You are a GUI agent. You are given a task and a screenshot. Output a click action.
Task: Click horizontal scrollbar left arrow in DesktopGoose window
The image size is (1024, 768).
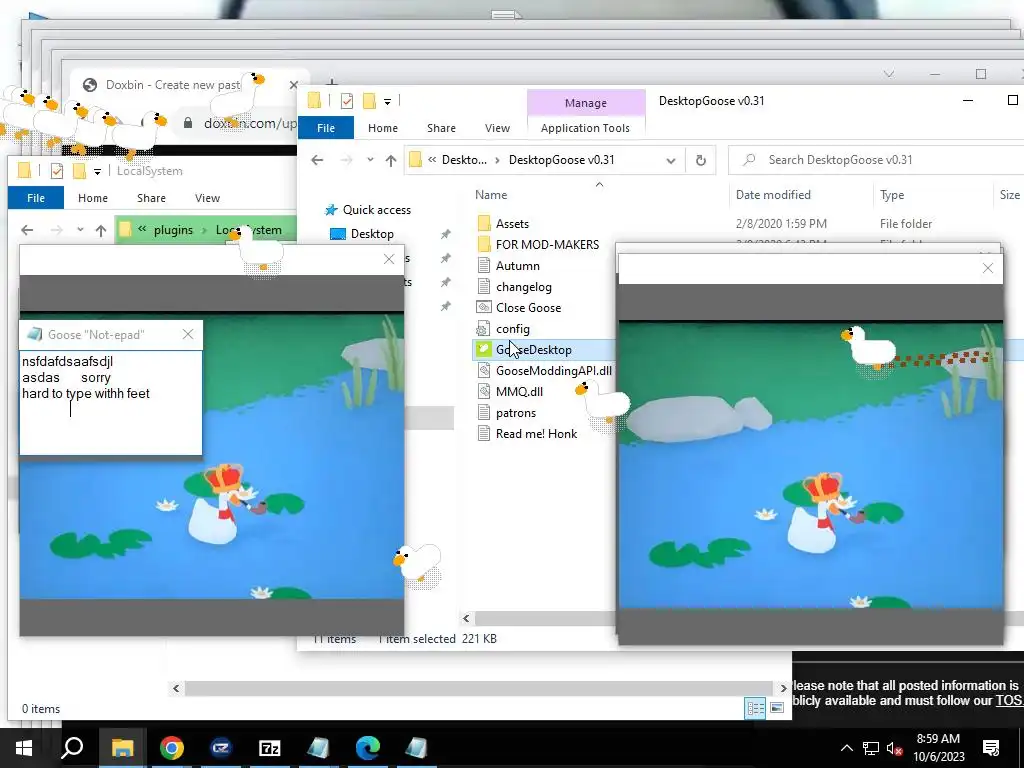click(466, 618)
